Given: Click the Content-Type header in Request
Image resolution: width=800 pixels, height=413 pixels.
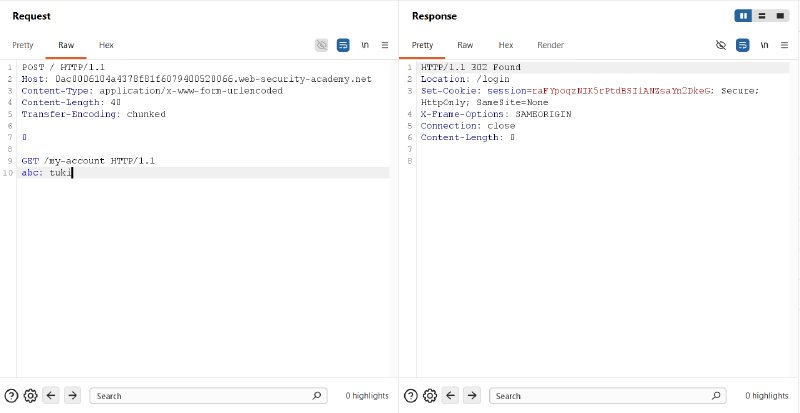Looking at the screenshot, I should click(152, 91).
